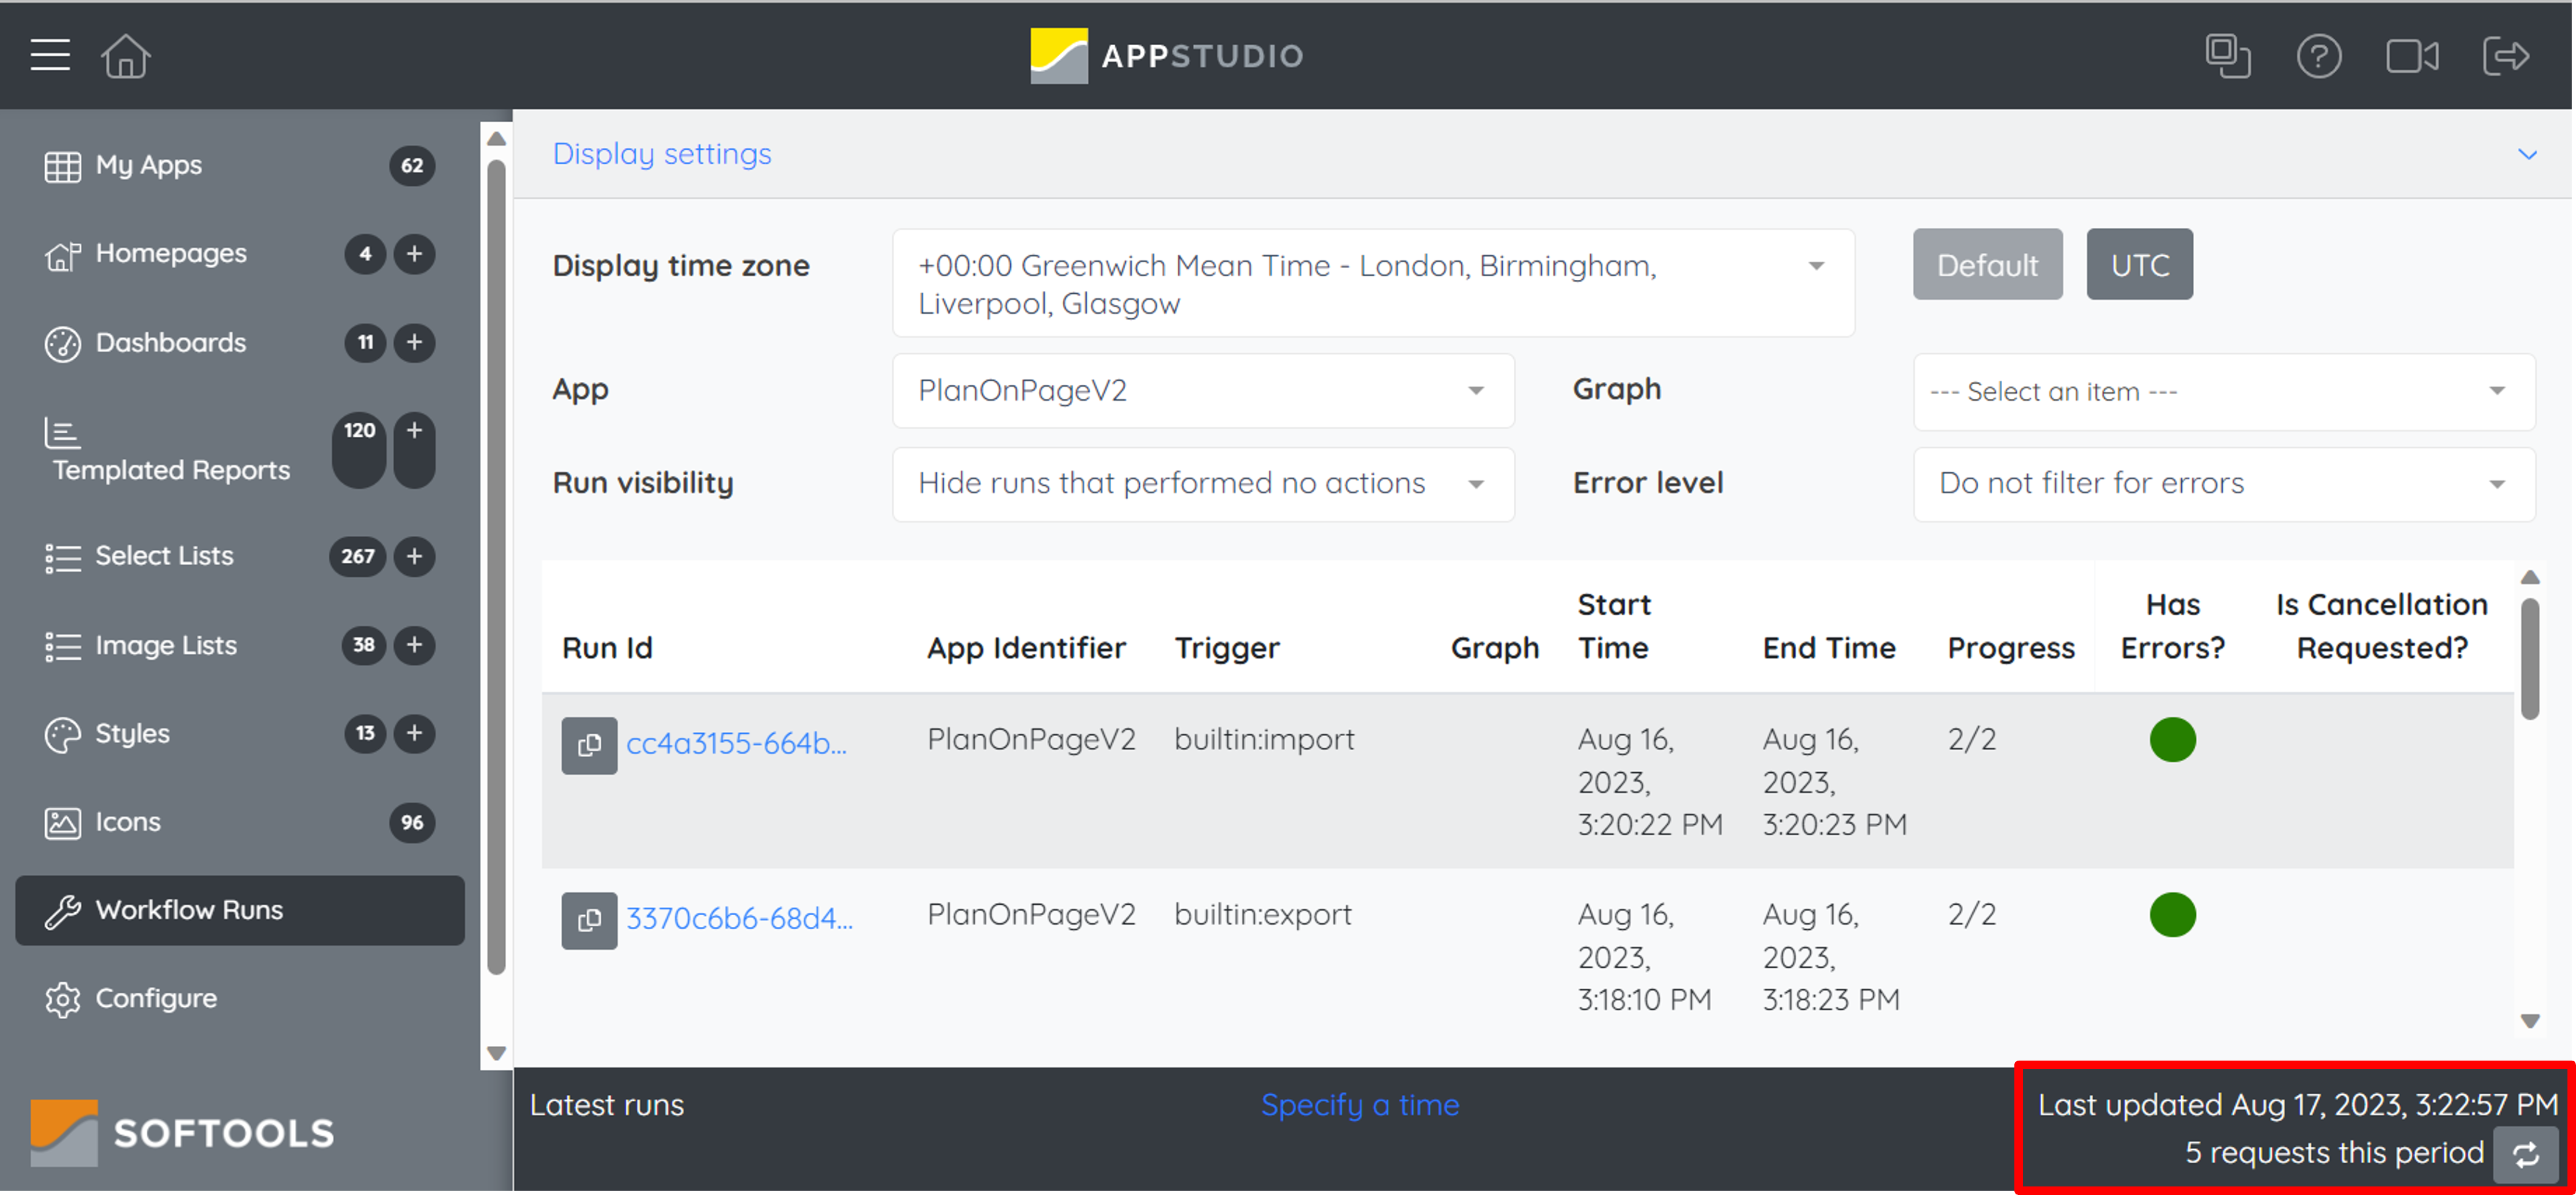Viewport: 2576px width, 1195px height.
Task: Click table scrollbar down arrow
Action: coord(2530,1021)
